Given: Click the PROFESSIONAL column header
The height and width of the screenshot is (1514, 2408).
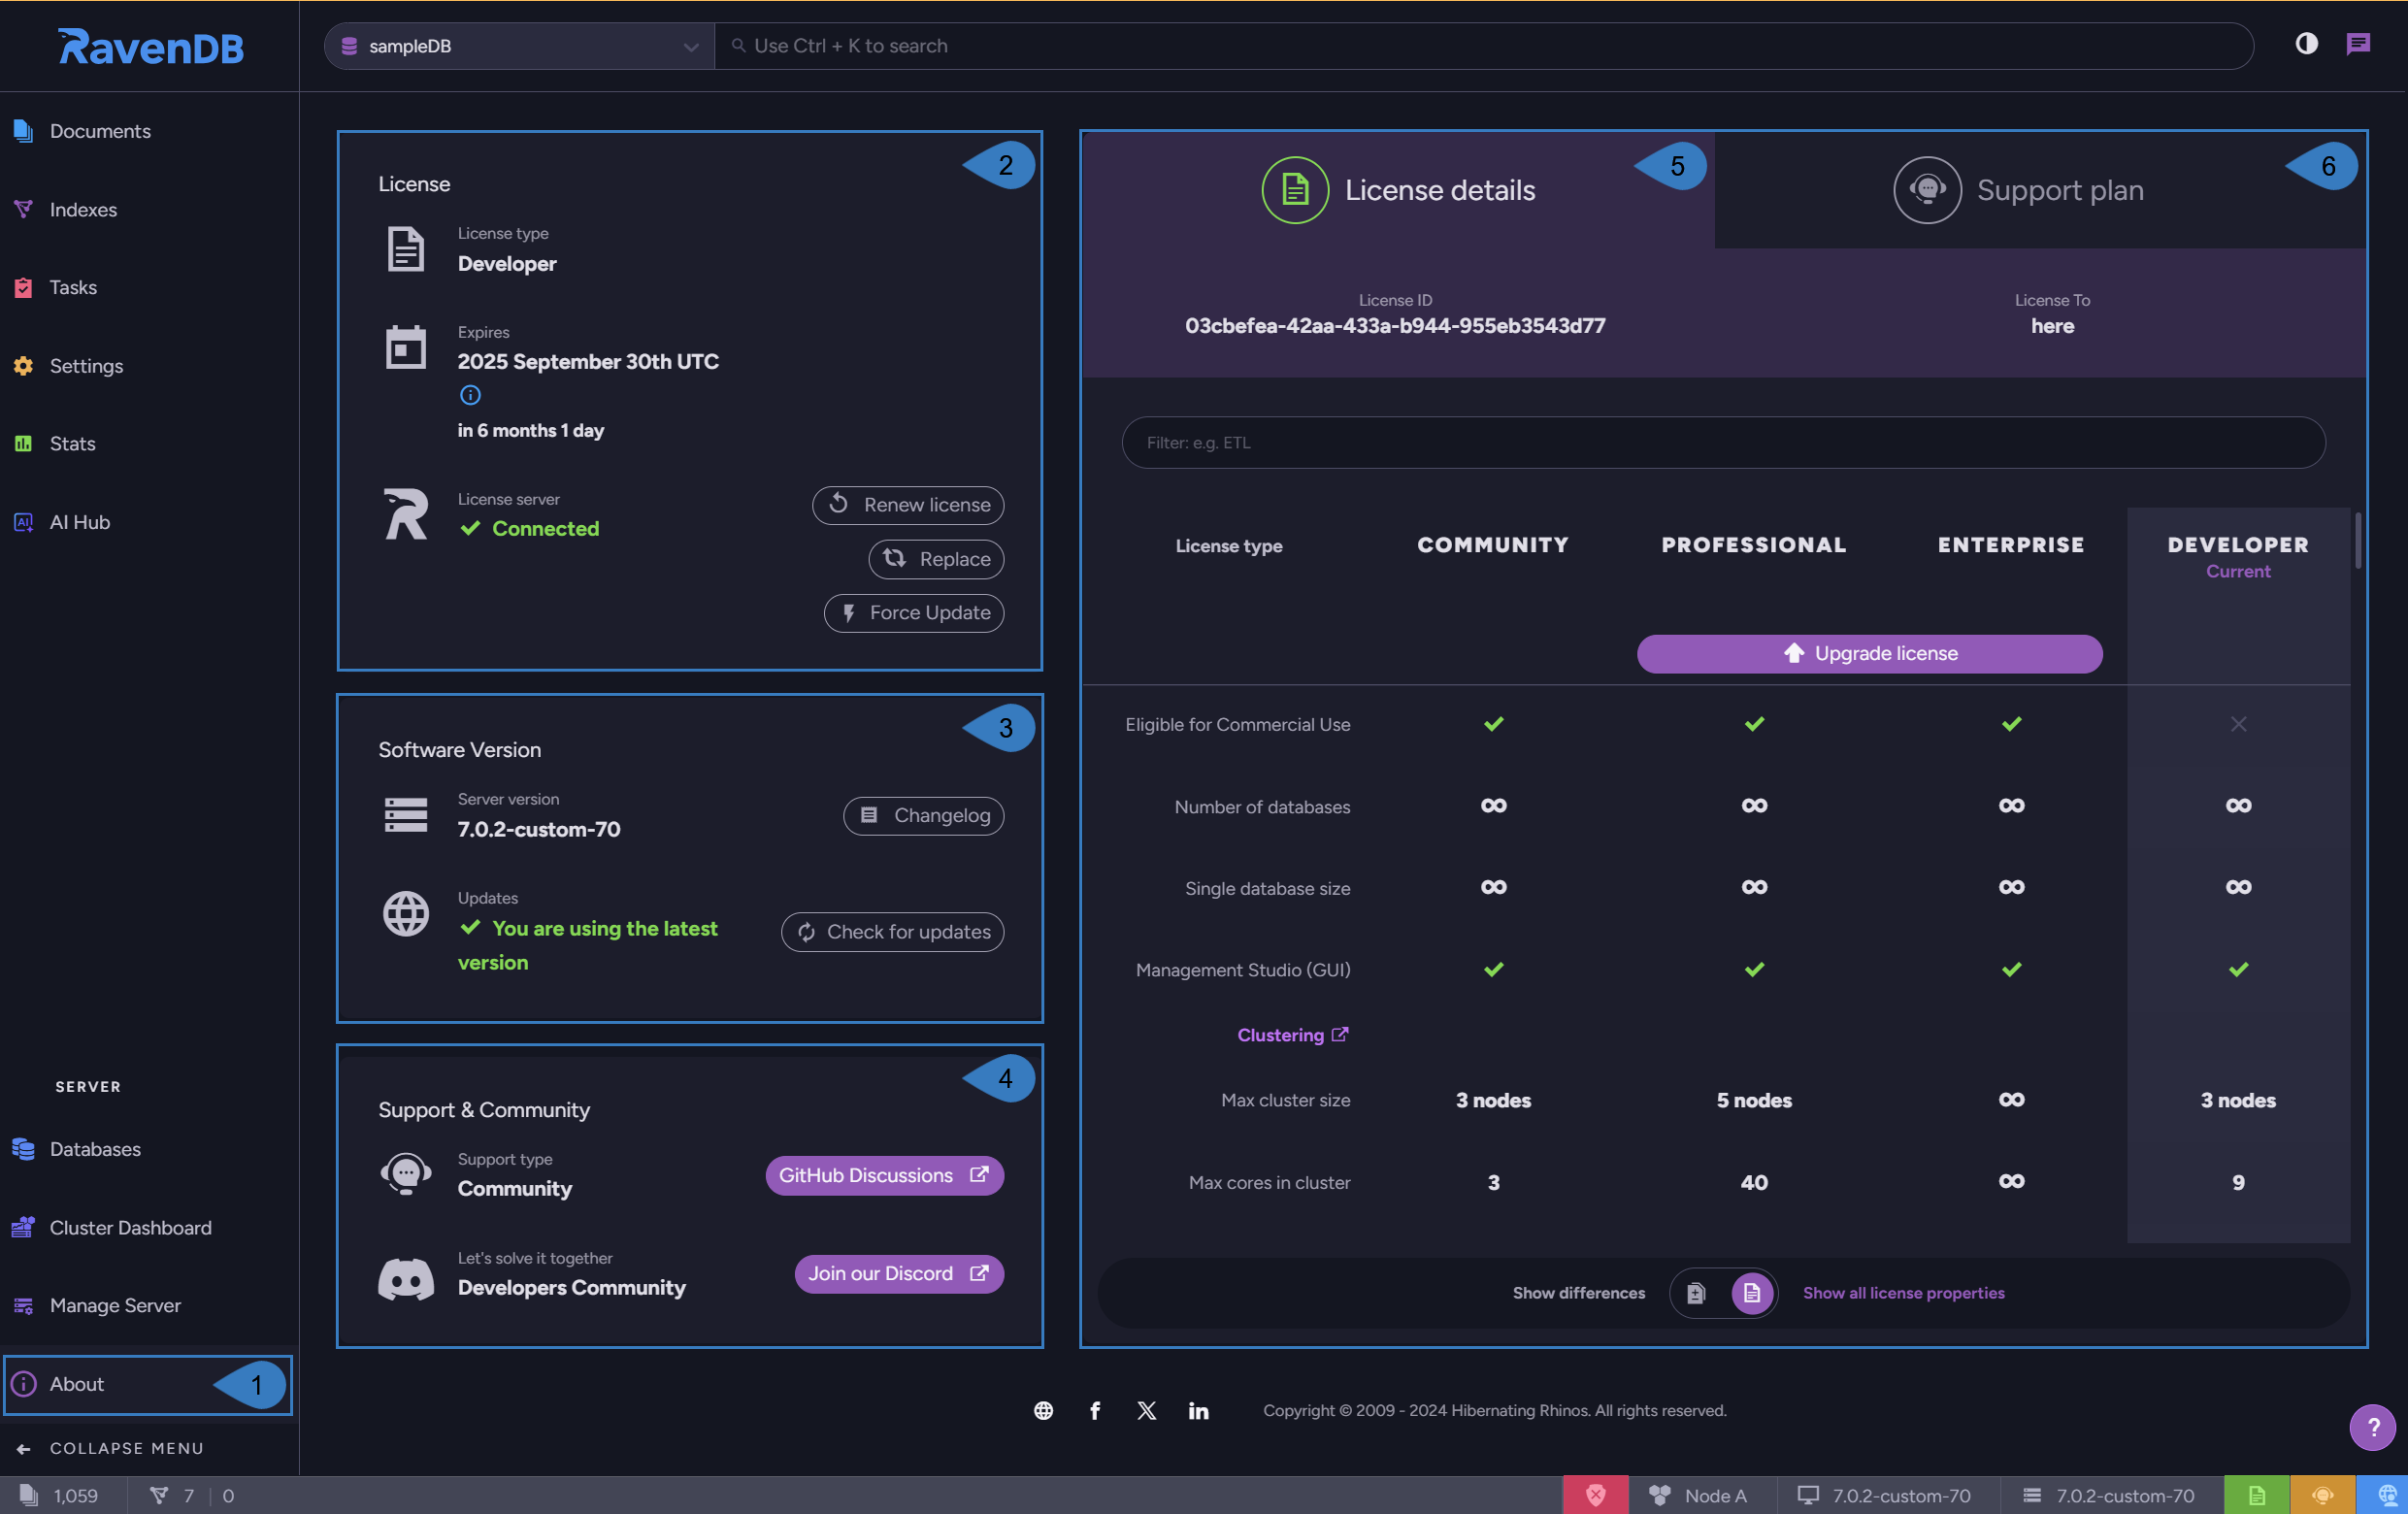Looking at the screenshot, I should tap(1754, 544).
